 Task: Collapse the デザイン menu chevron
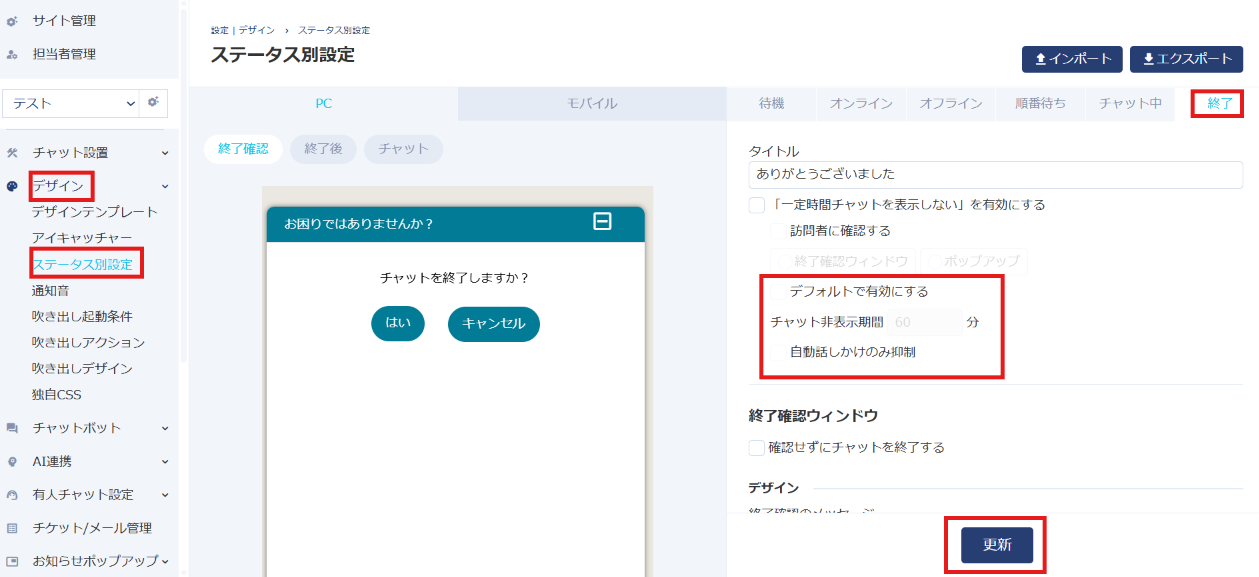pyautogui.click(x=165, y=186)
